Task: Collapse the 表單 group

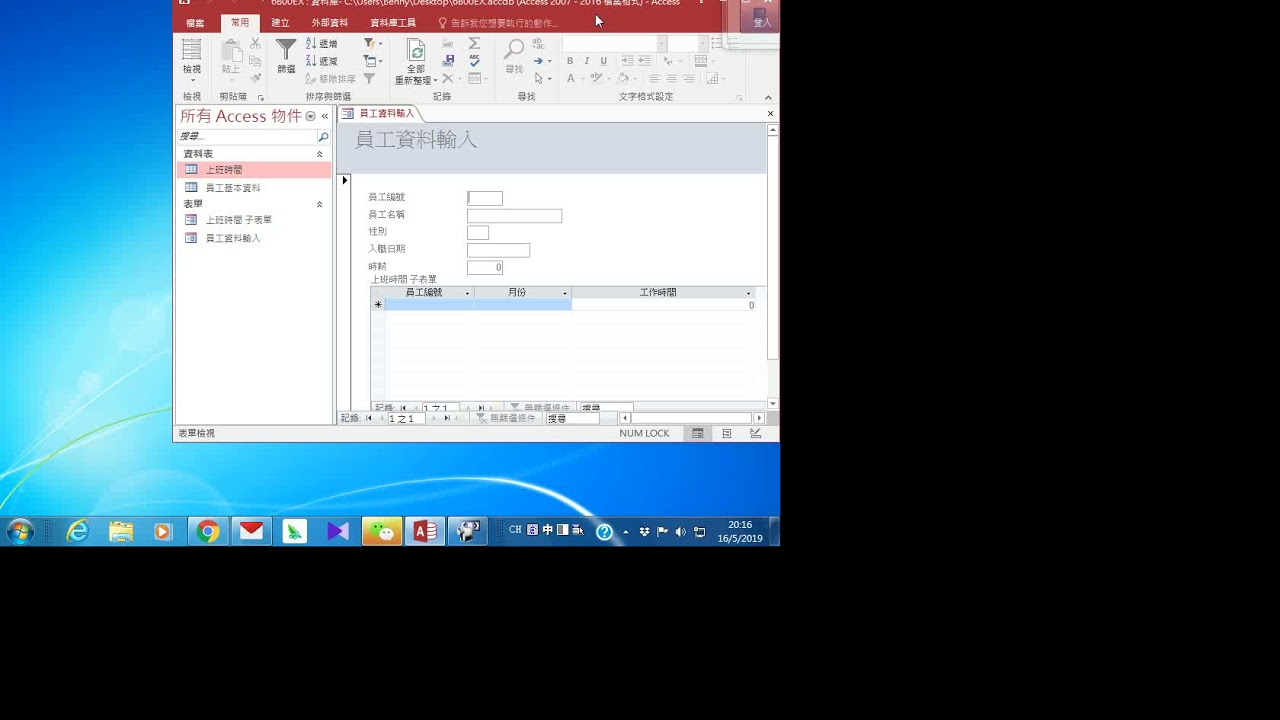Action: pyautogui.click(x=320, y=204)
